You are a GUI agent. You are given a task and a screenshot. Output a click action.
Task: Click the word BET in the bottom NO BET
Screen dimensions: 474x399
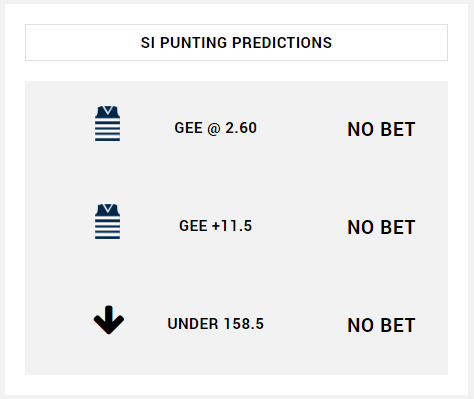pos(398,325)
